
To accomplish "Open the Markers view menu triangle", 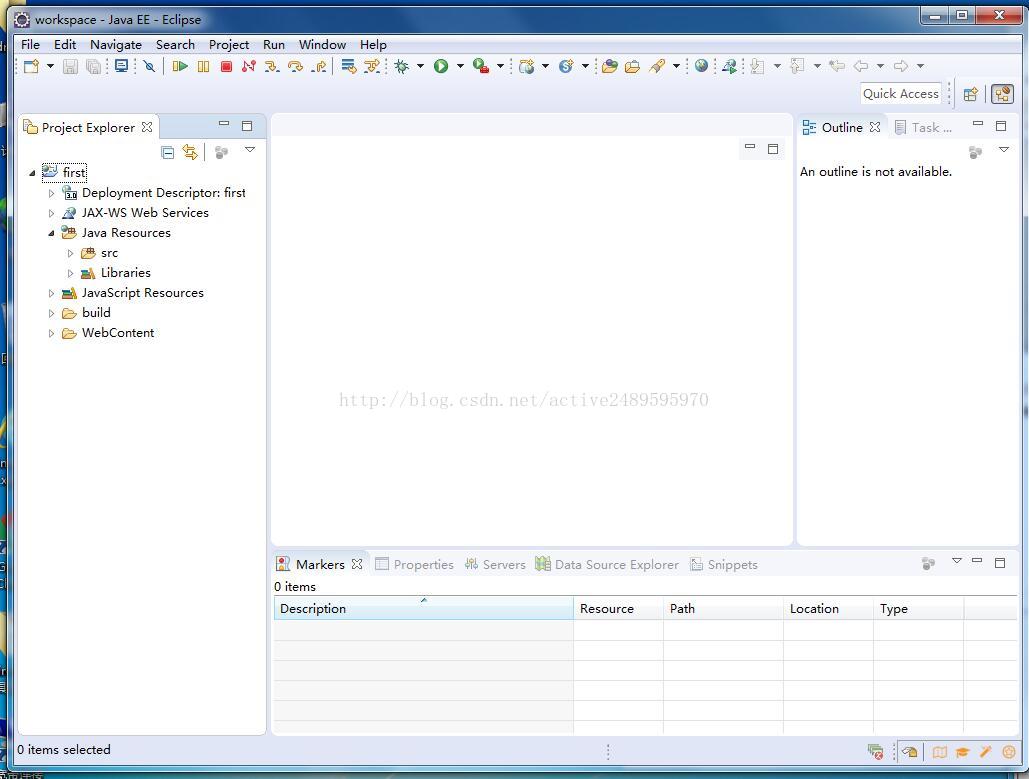I will [x=957, y=561].
